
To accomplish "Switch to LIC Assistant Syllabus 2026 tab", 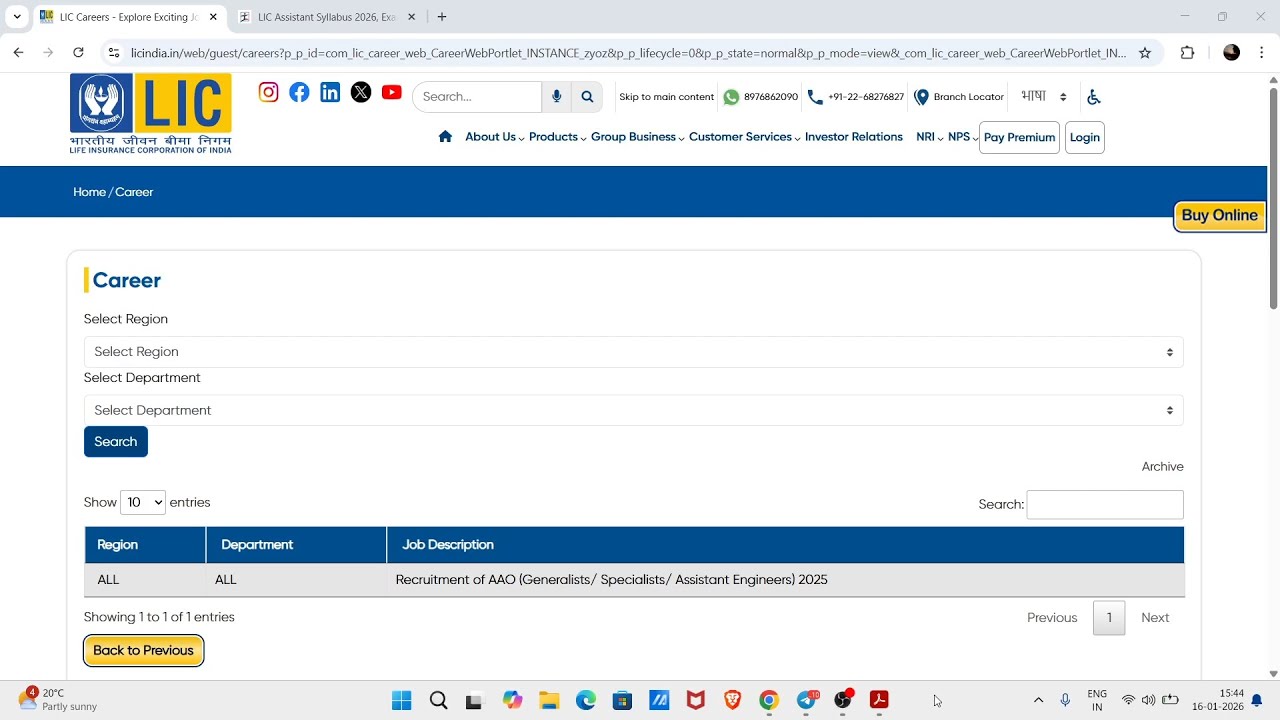I will (x=327, y=17).
